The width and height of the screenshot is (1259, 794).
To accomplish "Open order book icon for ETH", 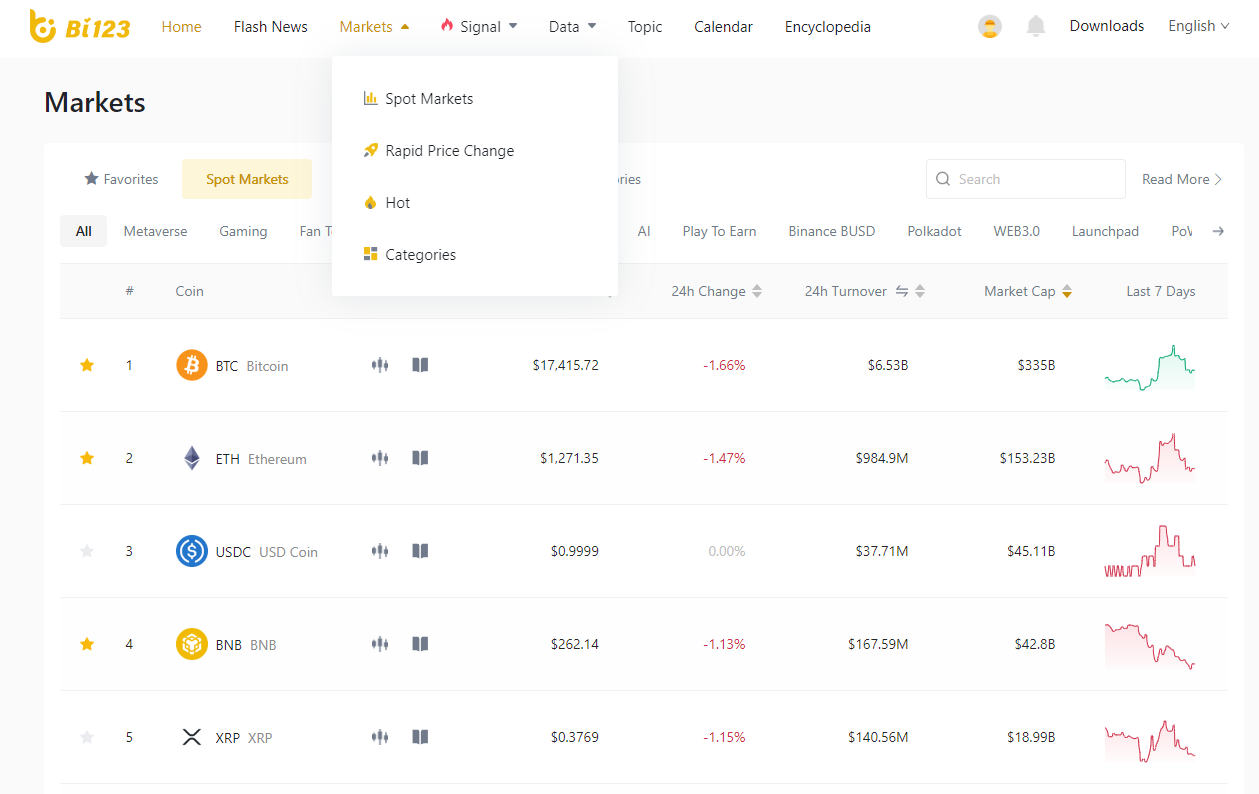I will [x=420, y=458].
